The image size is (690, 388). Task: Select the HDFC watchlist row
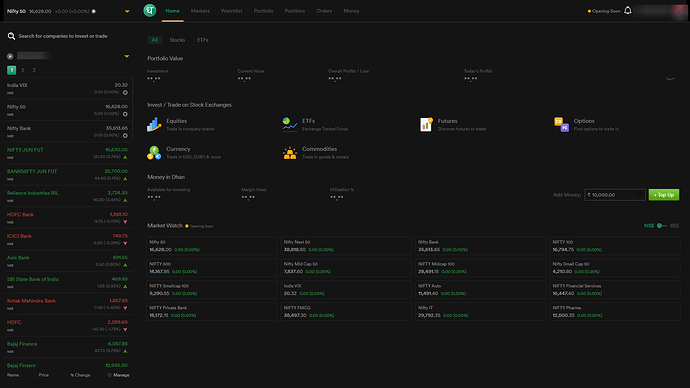(x=68, y=326)
